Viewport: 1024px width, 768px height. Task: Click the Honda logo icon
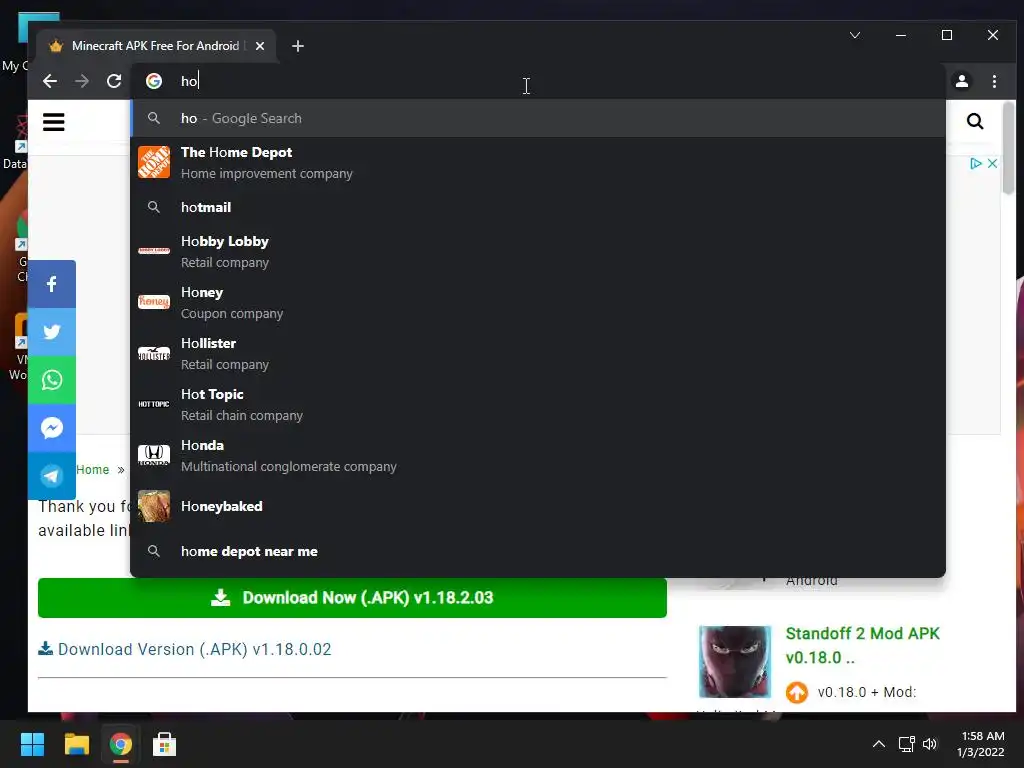click(154, 455)
